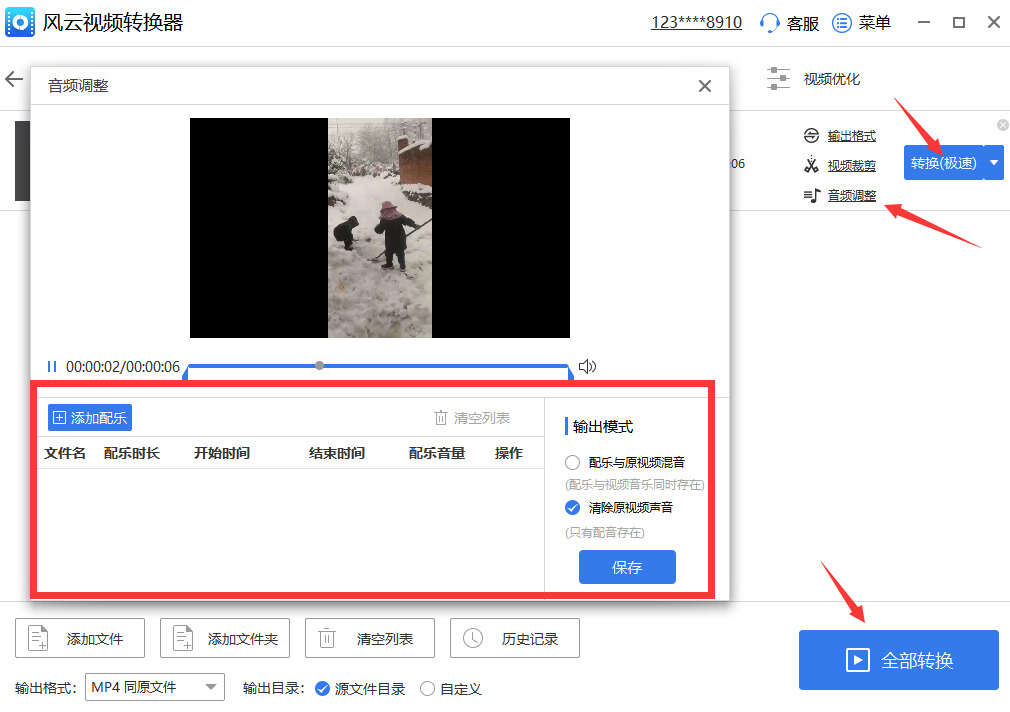
Task: Click the file icon in 添加文件夹 button
Action: [x=183, y=639]
